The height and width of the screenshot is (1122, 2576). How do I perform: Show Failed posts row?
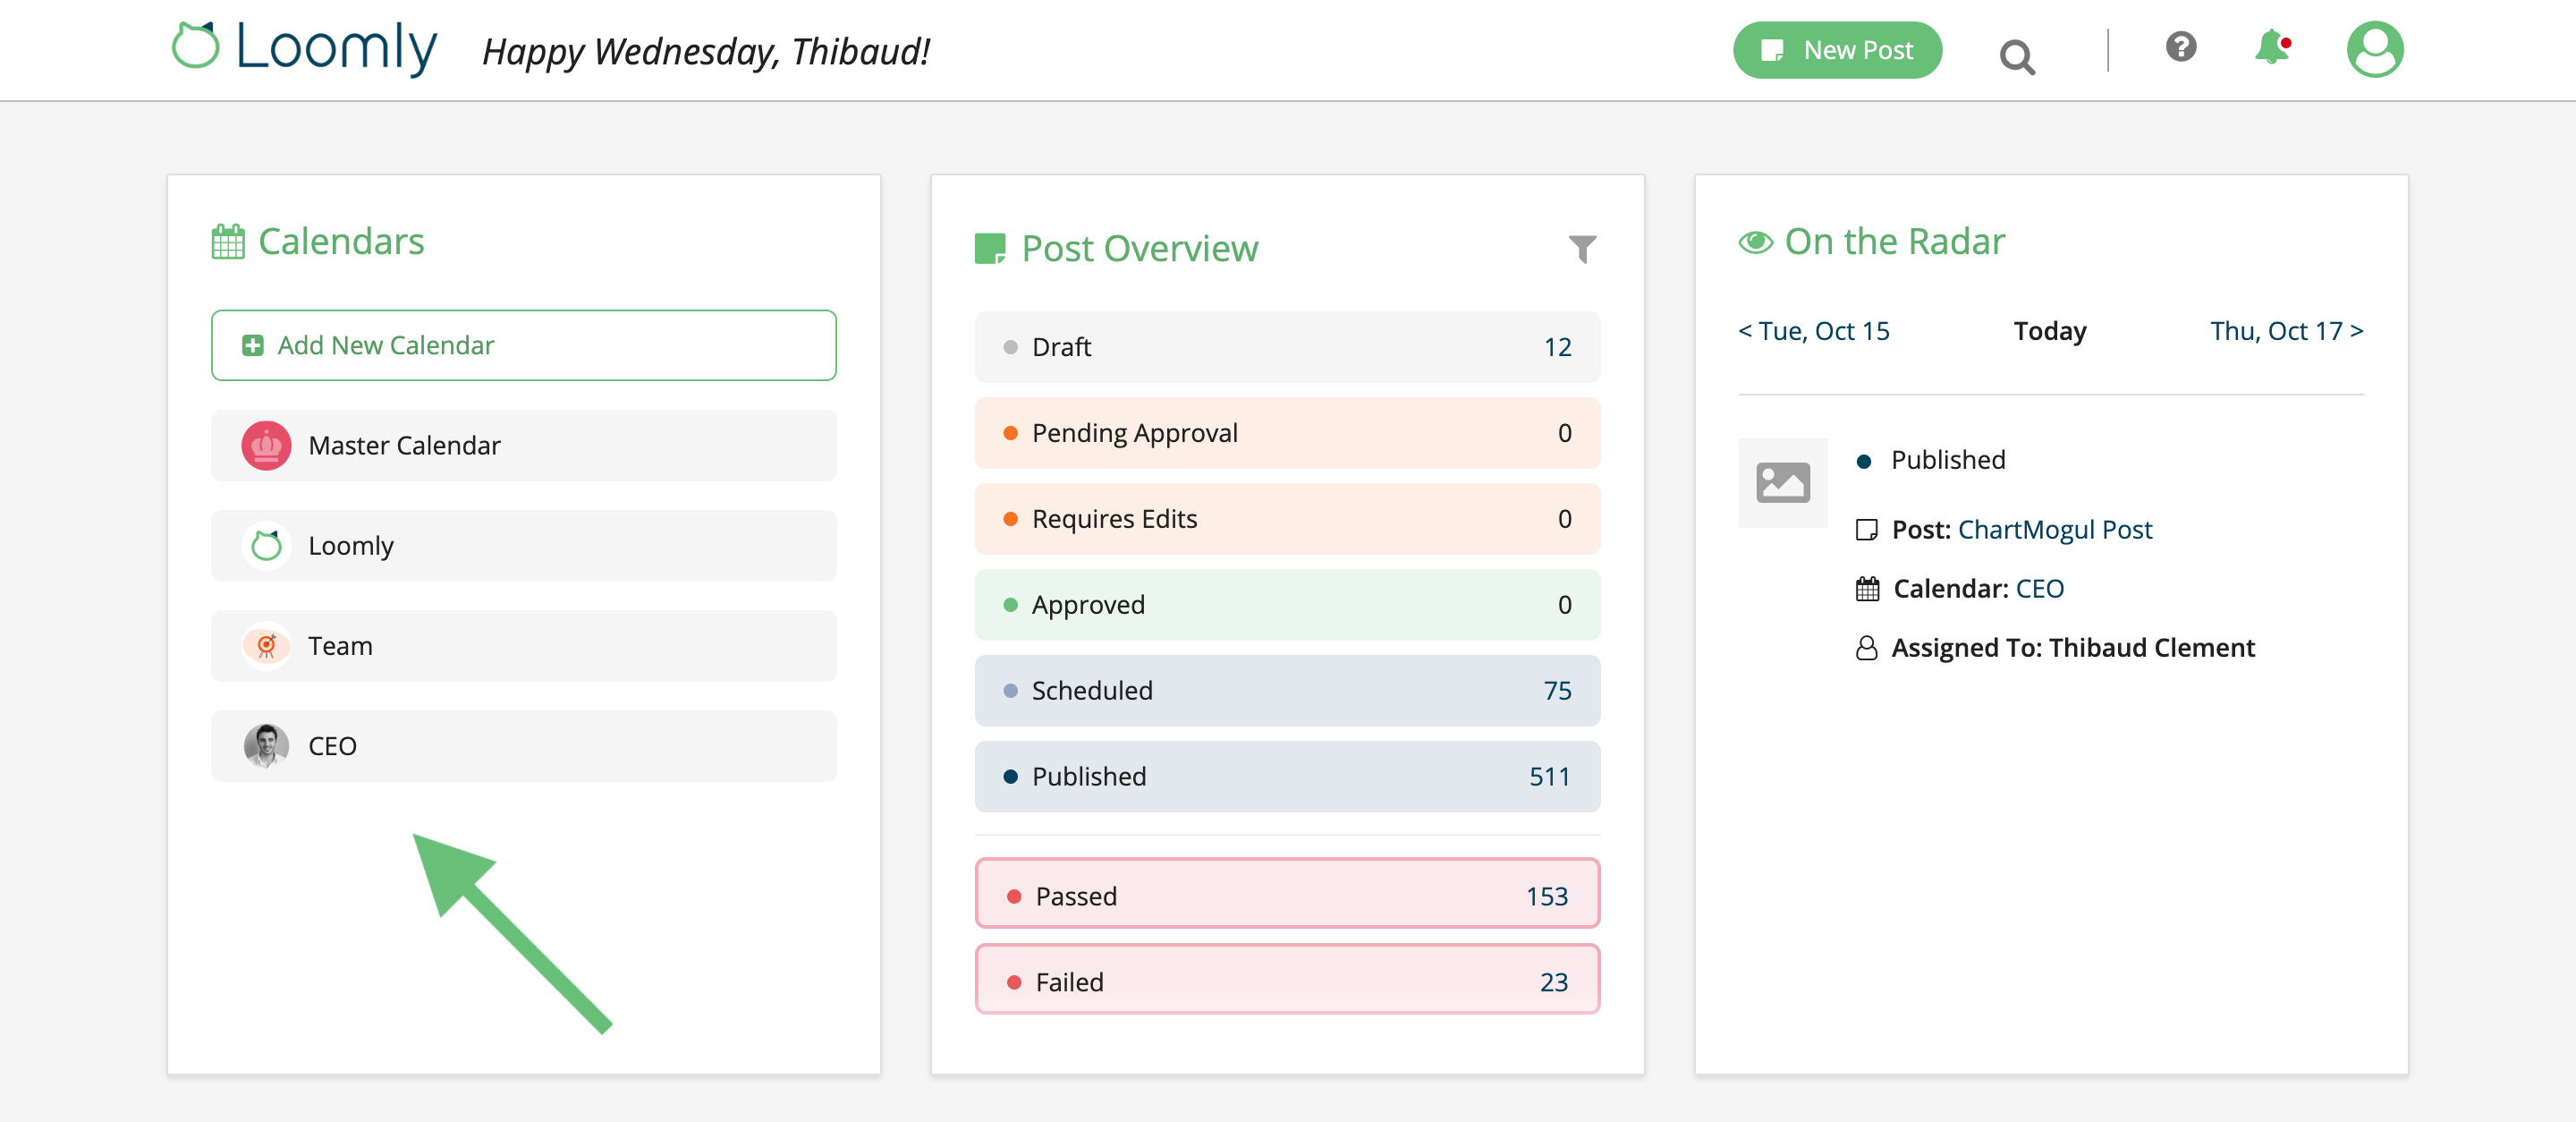click(1287, 981)
